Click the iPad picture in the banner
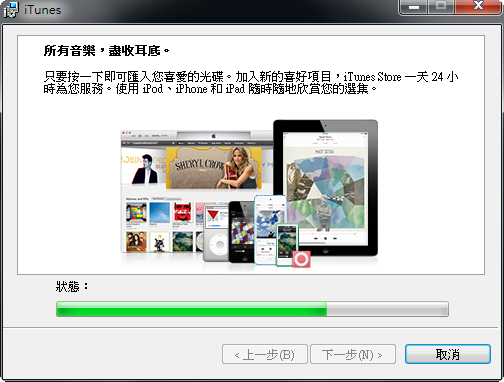504x382 pixels. 326,188
